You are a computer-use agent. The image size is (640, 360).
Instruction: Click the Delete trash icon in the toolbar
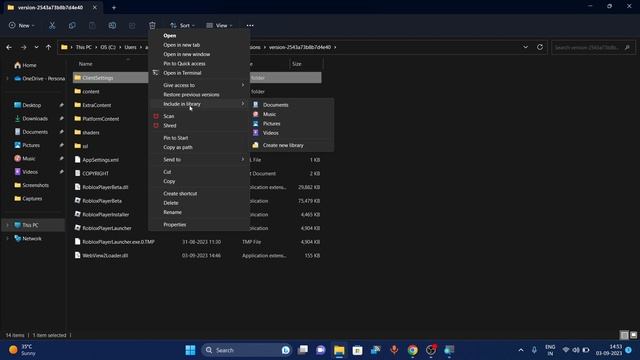click(x=152, y=25)
